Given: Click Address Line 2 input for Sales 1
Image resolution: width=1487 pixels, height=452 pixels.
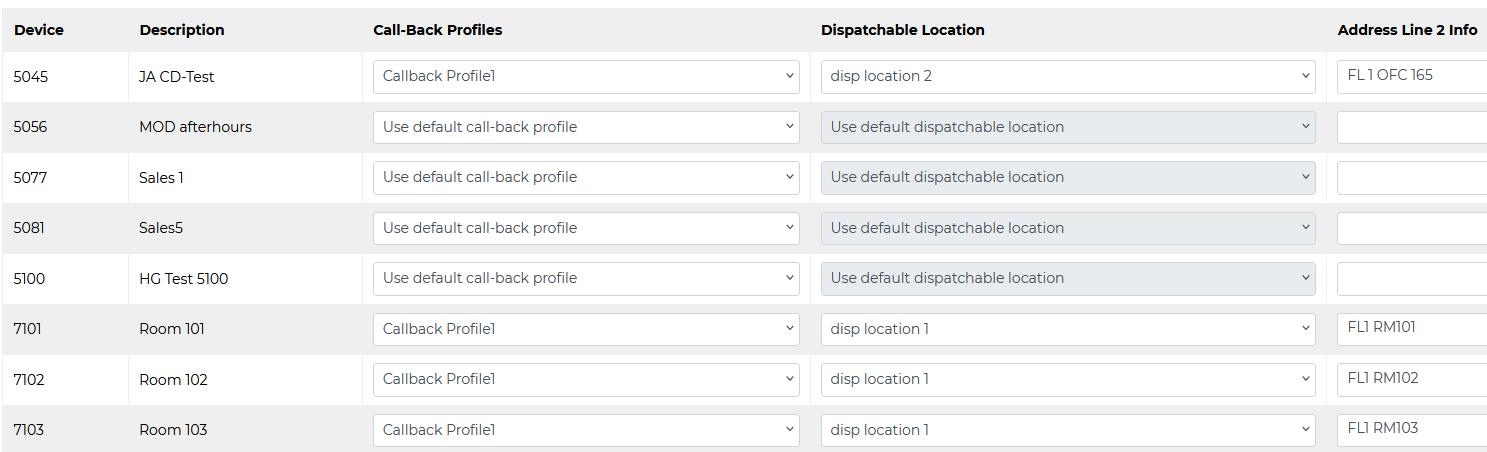Looking at the screenshot, I should (x=1411, y=177).
